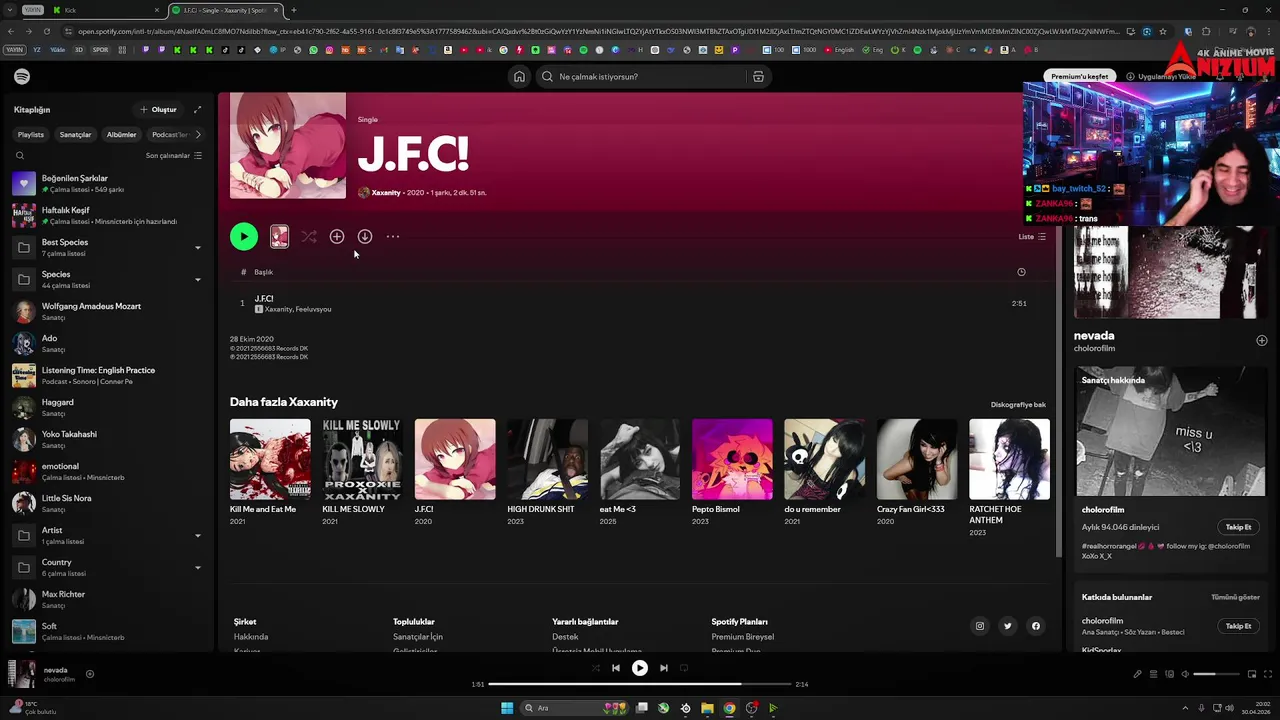The height and width of the screenshot is (720, 1280).
Task: Open Xaxanity artist link under title
Action: [386, 193]
